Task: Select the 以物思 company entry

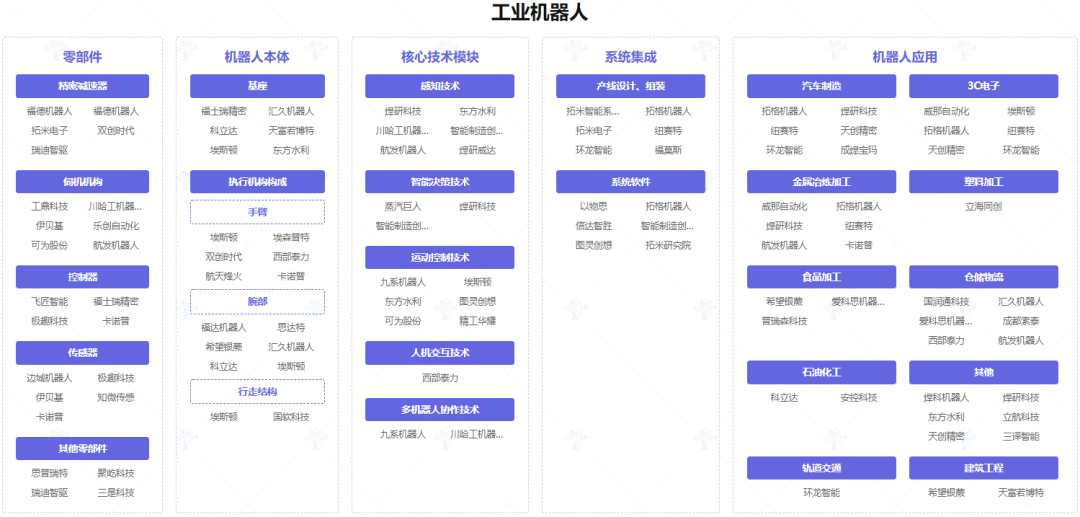Action: coord(594,207)
